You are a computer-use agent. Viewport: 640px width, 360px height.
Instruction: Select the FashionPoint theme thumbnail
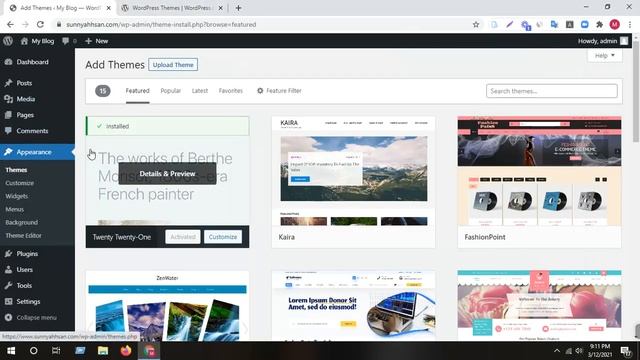[x=539, y=171]
